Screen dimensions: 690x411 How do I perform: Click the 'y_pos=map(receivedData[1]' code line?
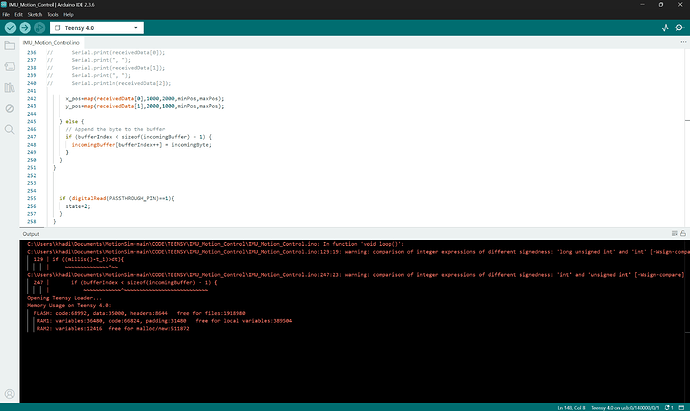[x=145, y=106]
